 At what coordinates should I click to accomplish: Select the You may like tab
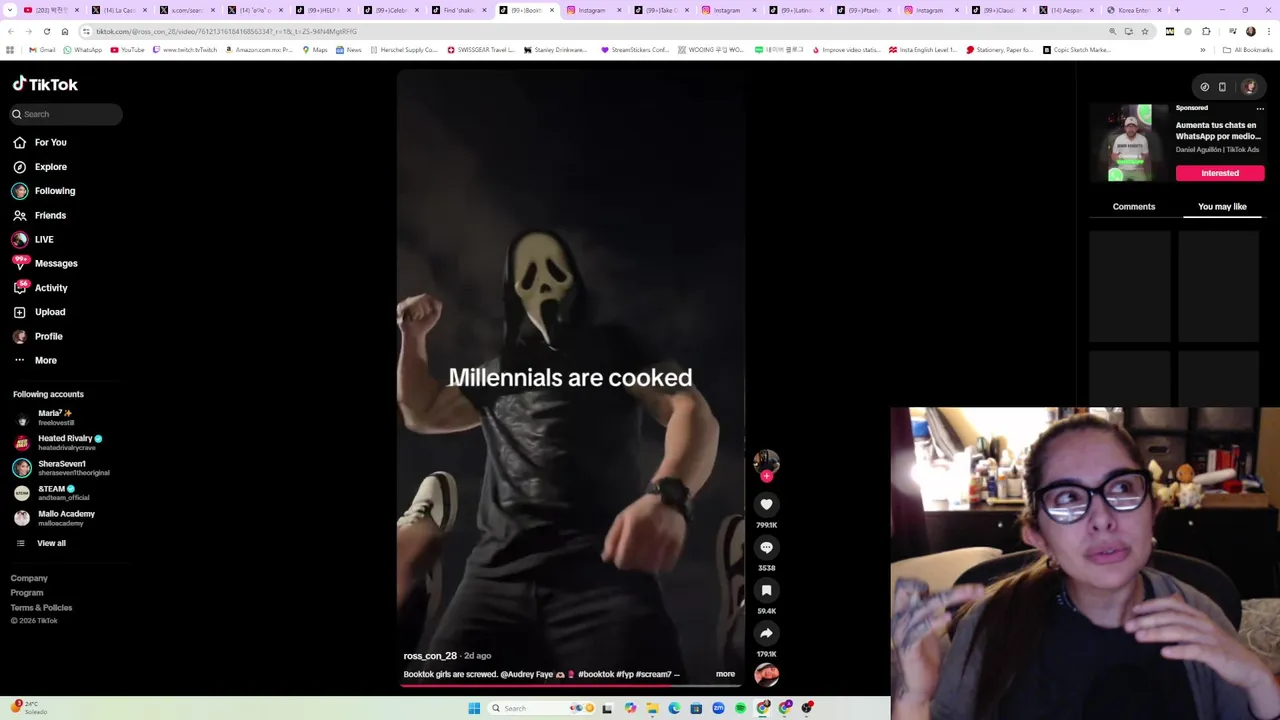point(1222,207)
